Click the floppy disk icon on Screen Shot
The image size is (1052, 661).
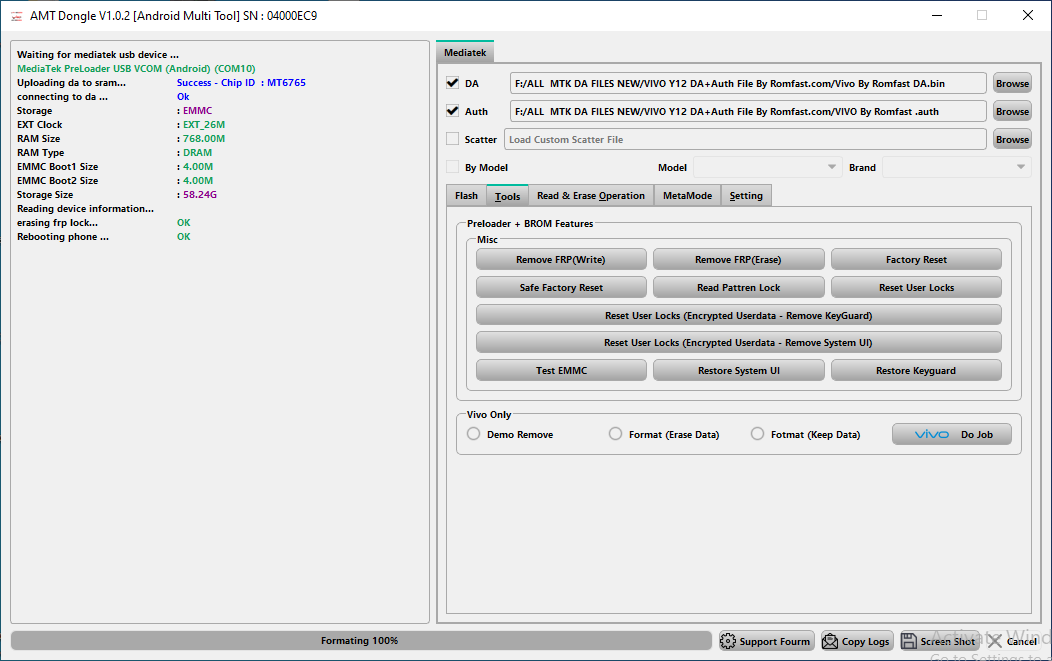coord(909,642)
